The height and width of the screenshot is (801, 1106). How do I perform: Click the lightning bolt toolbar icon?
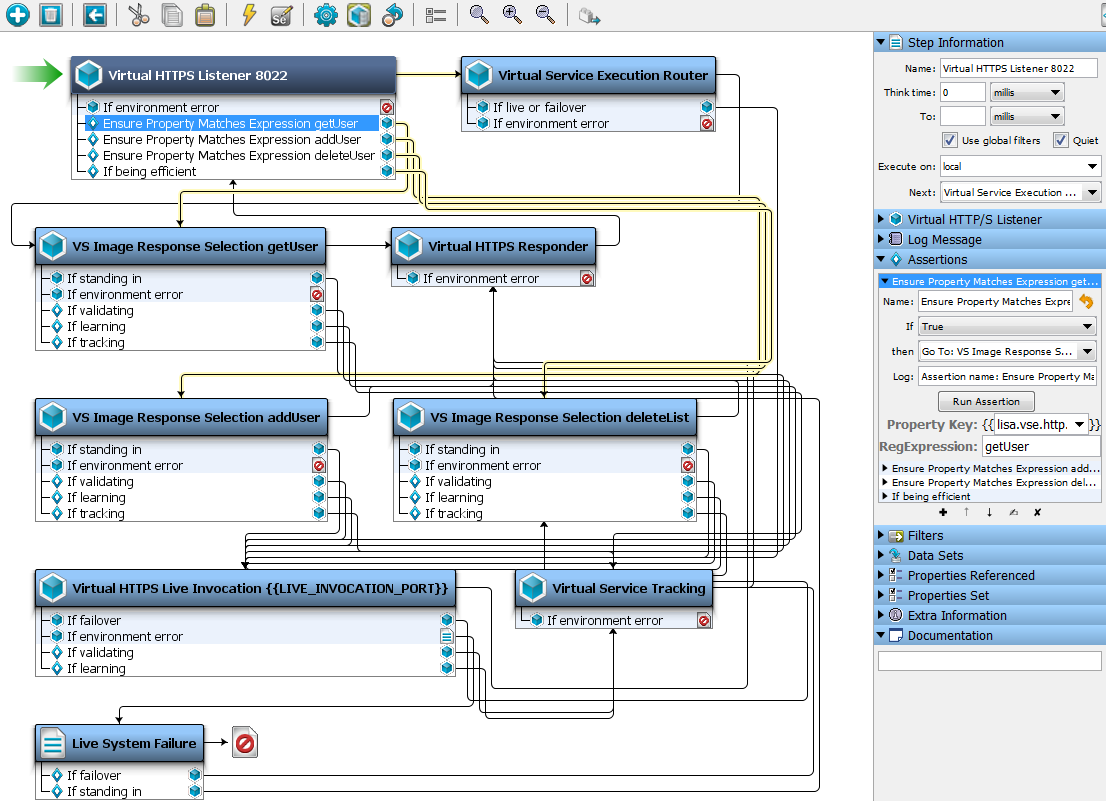coord(249,15)
